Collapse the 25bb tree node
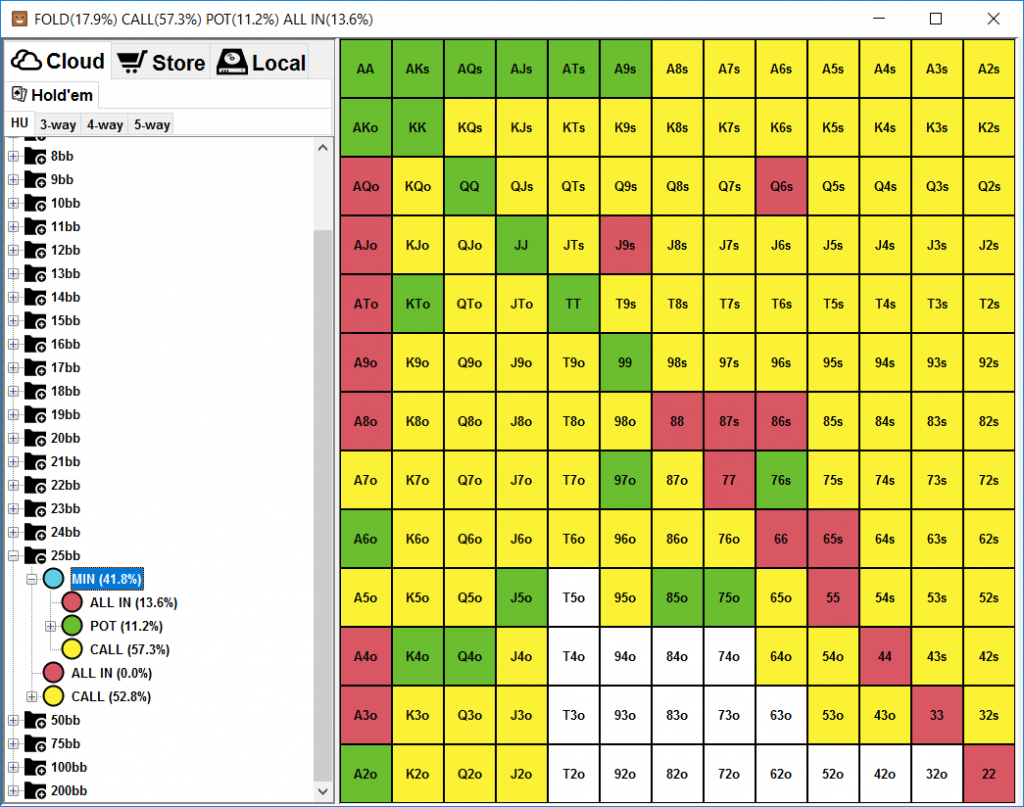This screenshot has width=1024, height=807. point(13,556)
